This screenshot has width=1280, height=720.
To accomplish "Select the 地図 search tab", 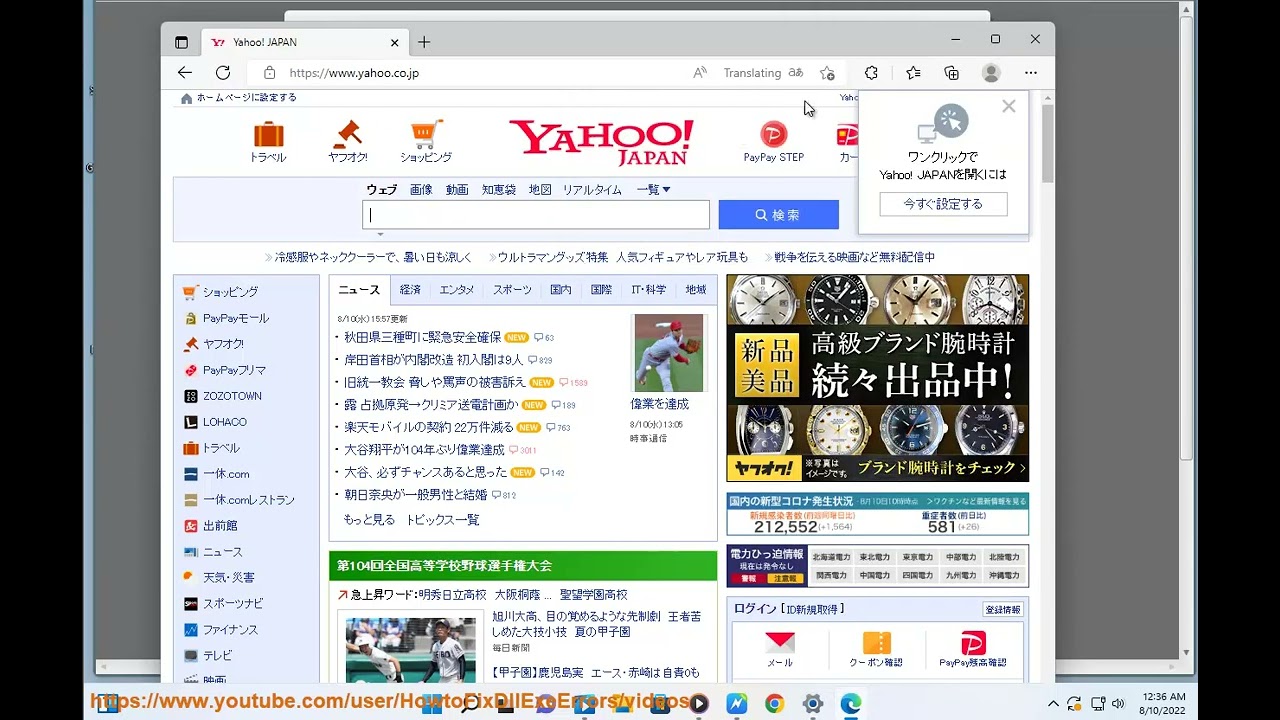I will [540, 190].
